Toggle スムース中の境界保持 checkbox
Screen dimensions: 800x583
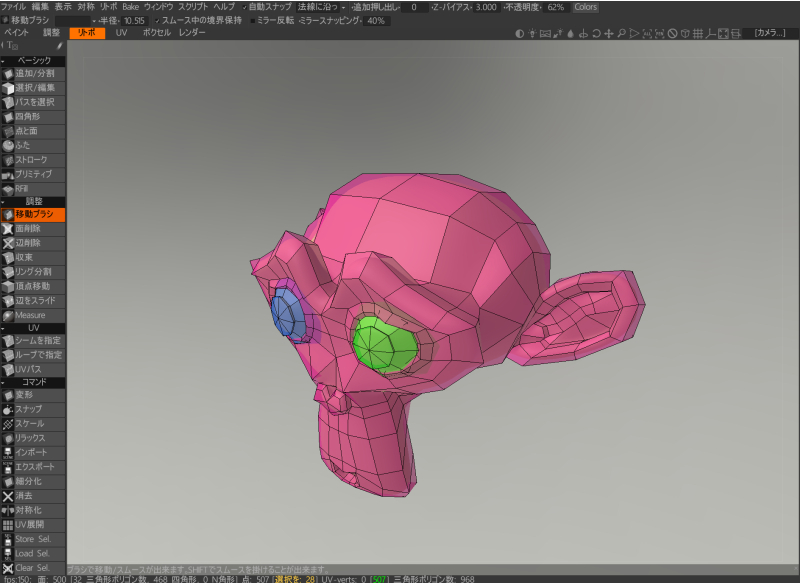click(157, 20)
